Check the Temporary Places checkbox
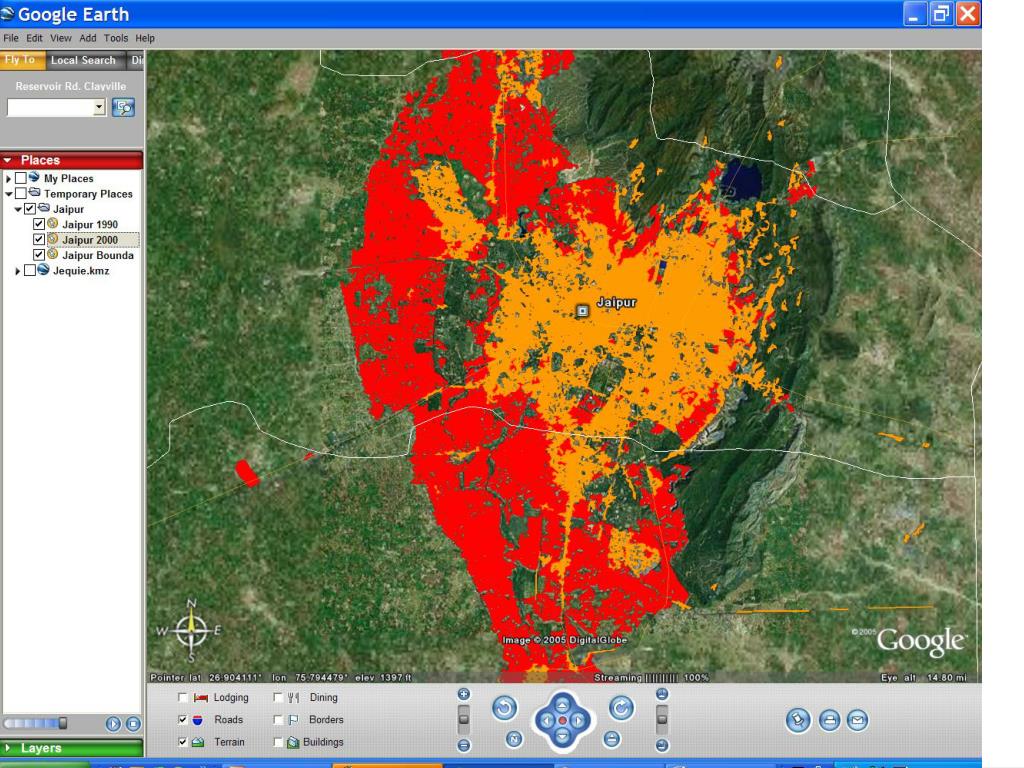1024x768 pixels. coord(21,193)
